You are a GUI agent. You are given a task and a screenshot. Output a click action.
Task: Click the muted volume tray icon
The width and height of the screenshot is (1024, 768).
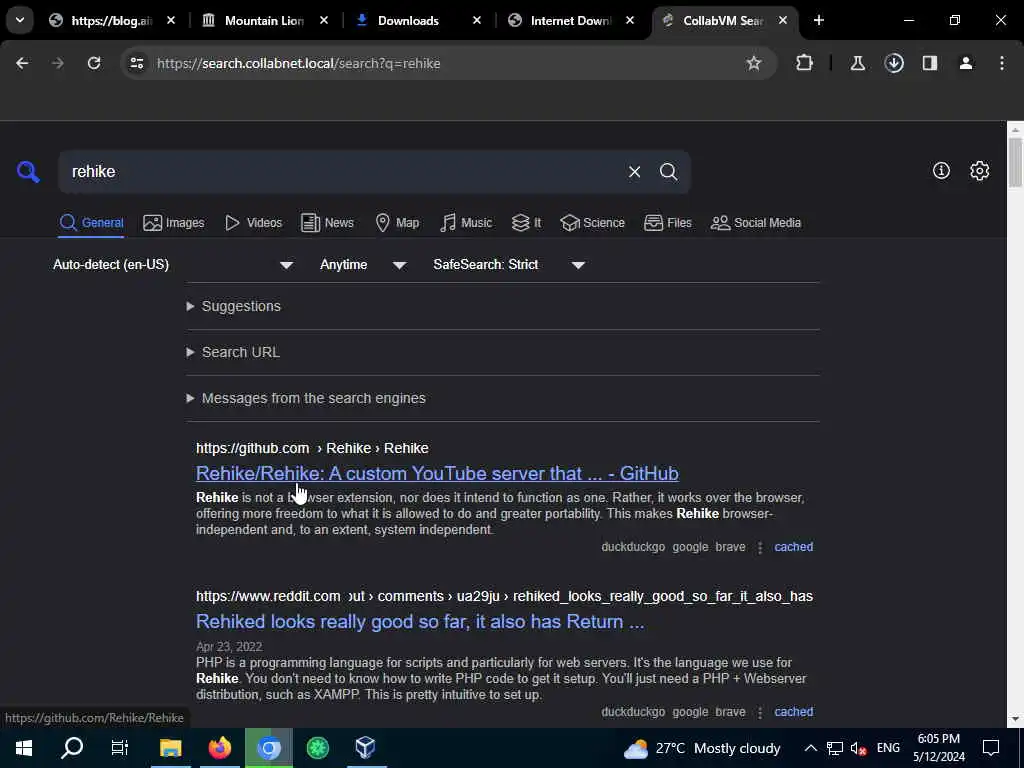click(x=858, y=748)
